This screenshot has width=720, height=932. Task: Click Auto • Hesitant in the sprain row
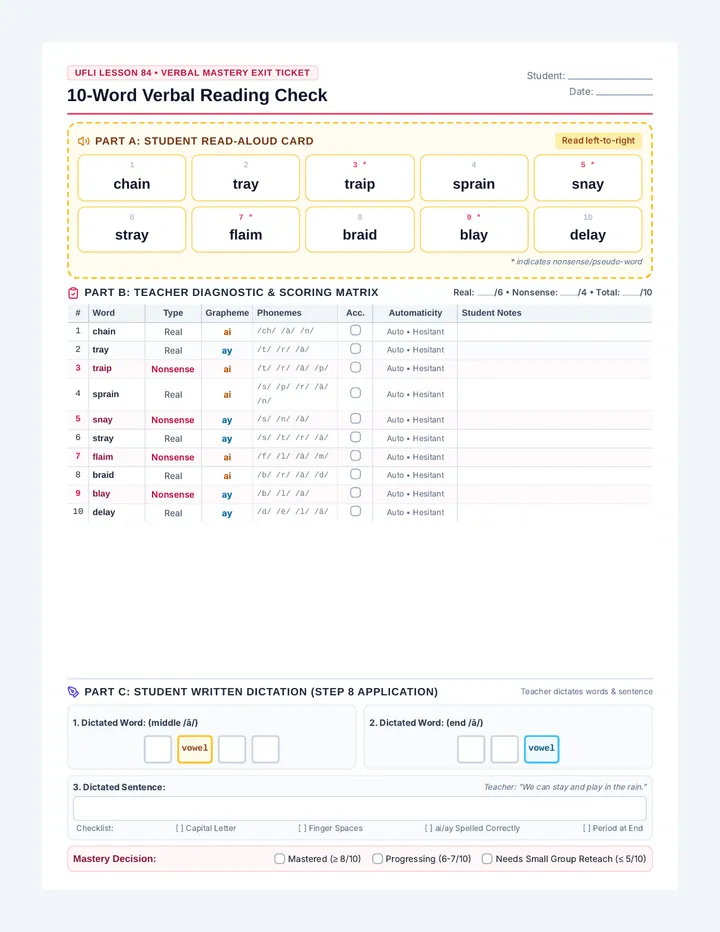pos(416,394)
